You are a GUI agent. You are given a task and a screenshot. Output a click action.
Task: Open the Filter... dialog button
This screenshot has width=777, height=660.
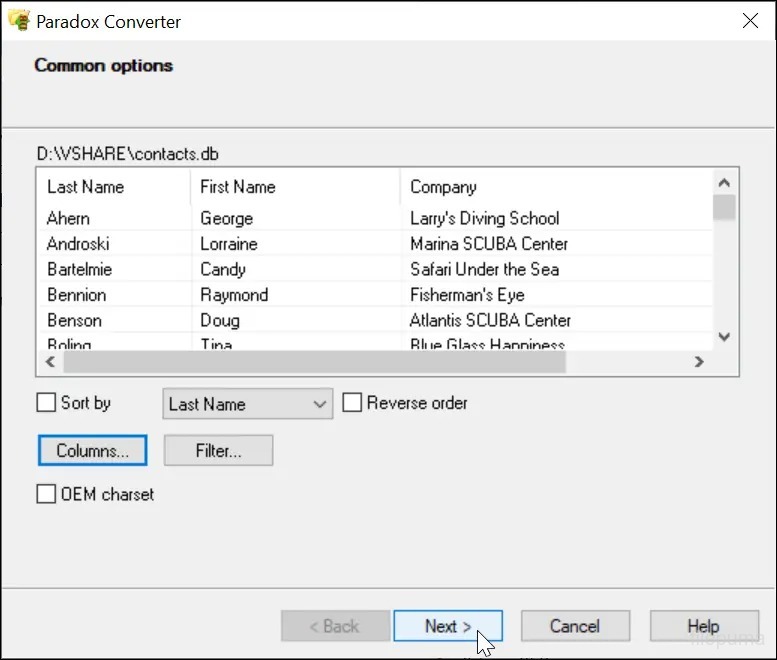218,451
